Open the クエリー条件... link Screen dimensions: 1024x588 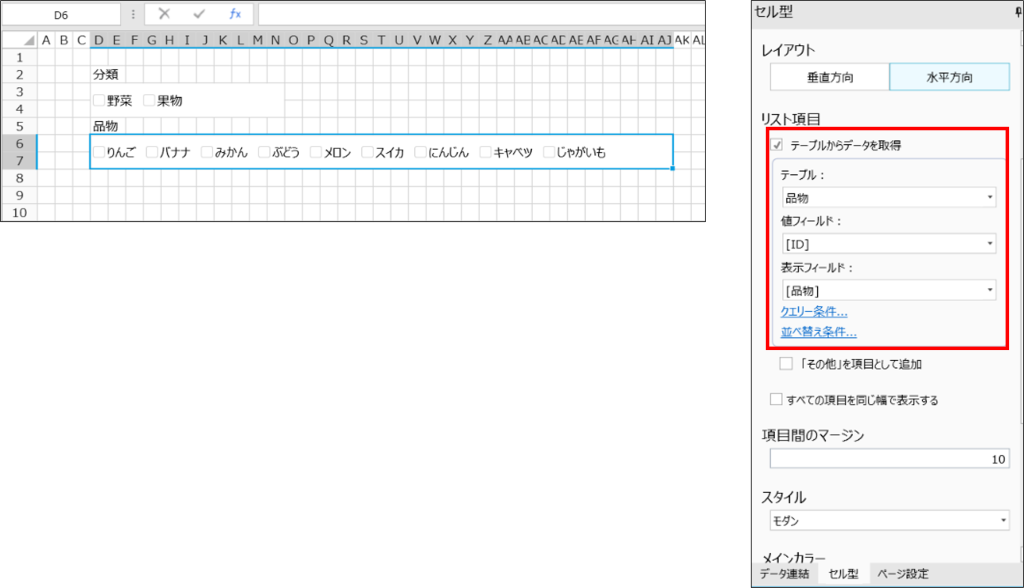(814, 312)
